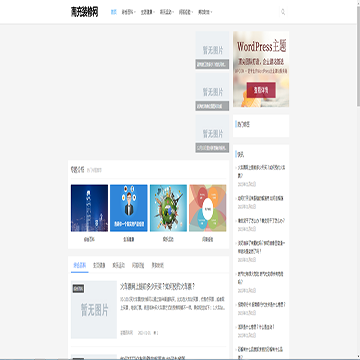Expand the third navigation menu dropdown
Image resolution: width=360 pixels, height=360 pixels.
147,12
